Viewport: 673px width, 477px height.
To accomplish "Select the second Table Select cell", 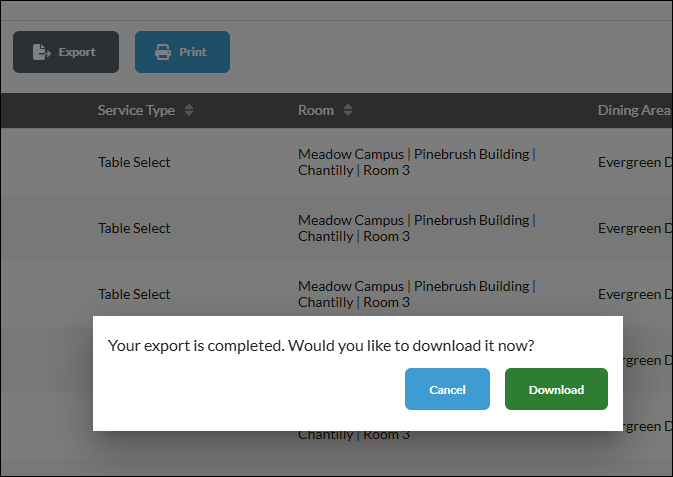I will coord(134,228).
